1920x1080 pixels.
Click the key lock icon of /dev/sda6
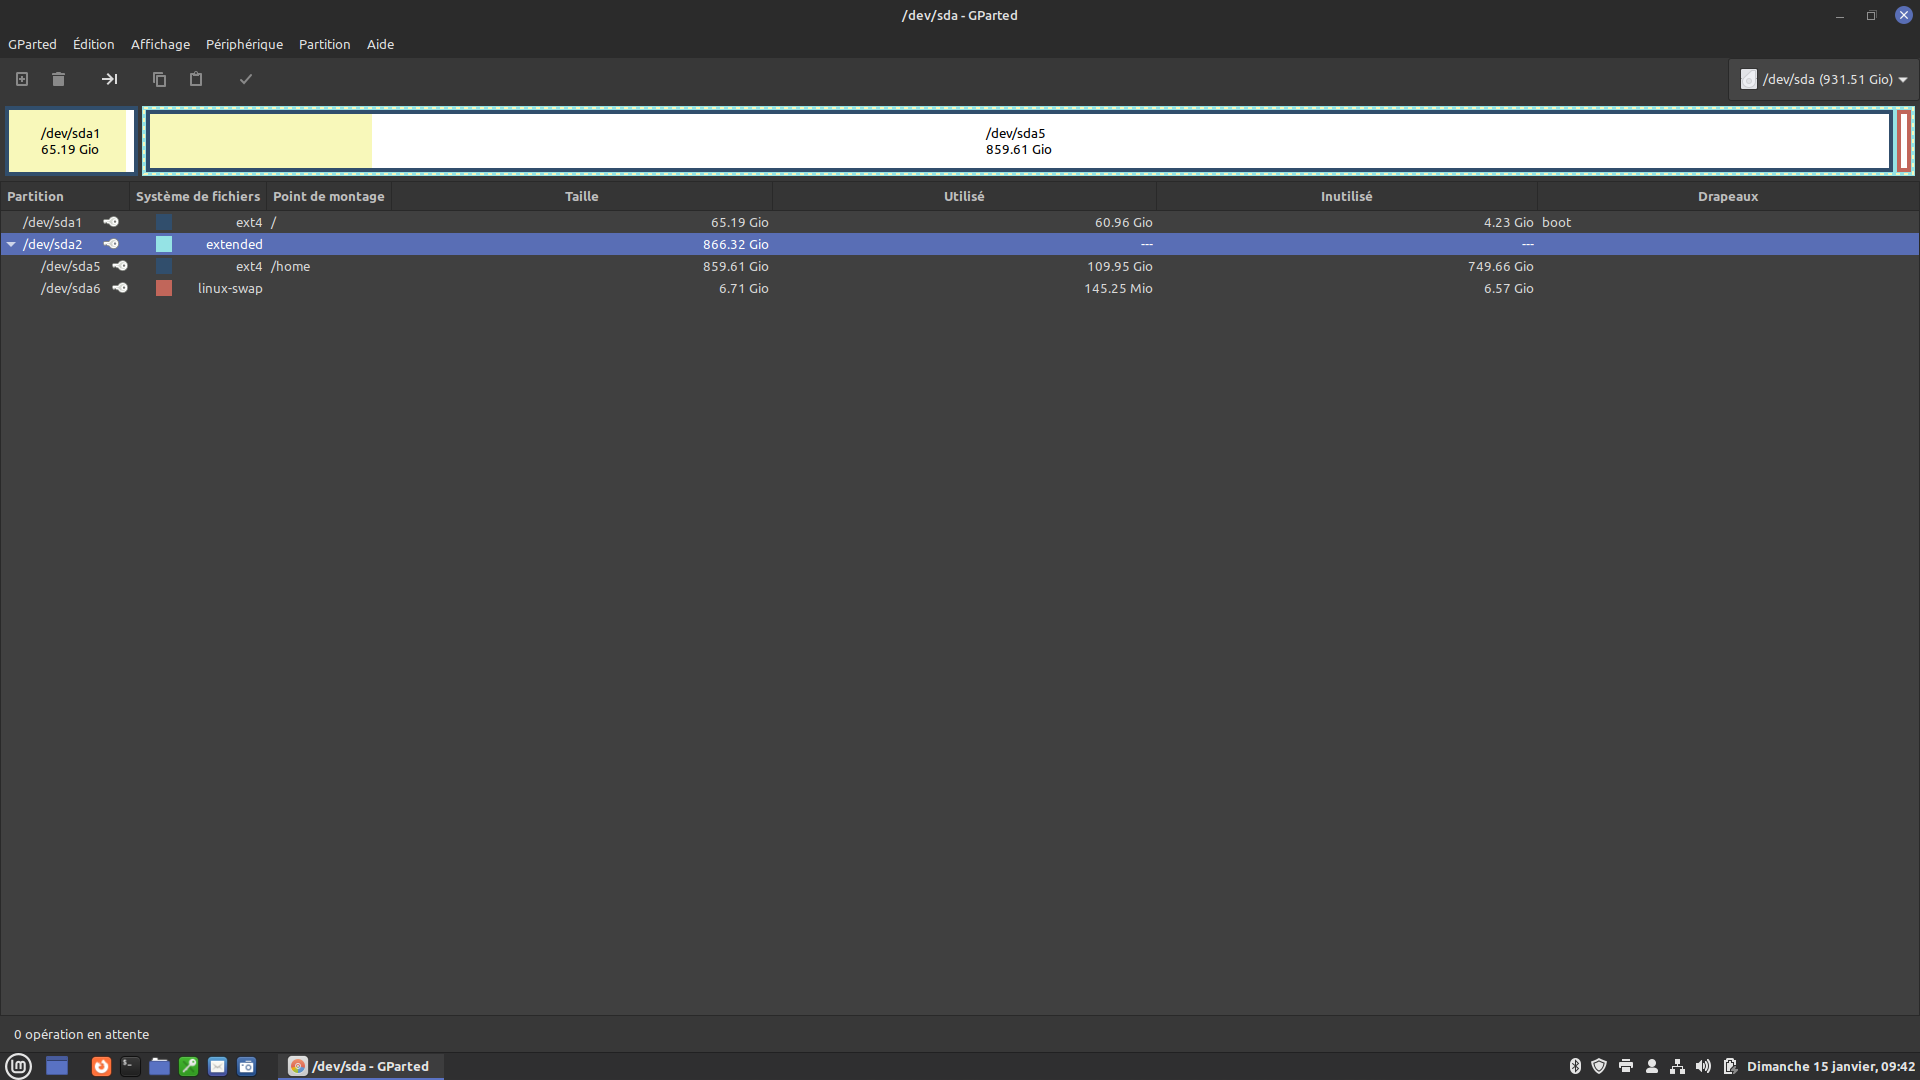coord(120,288)
